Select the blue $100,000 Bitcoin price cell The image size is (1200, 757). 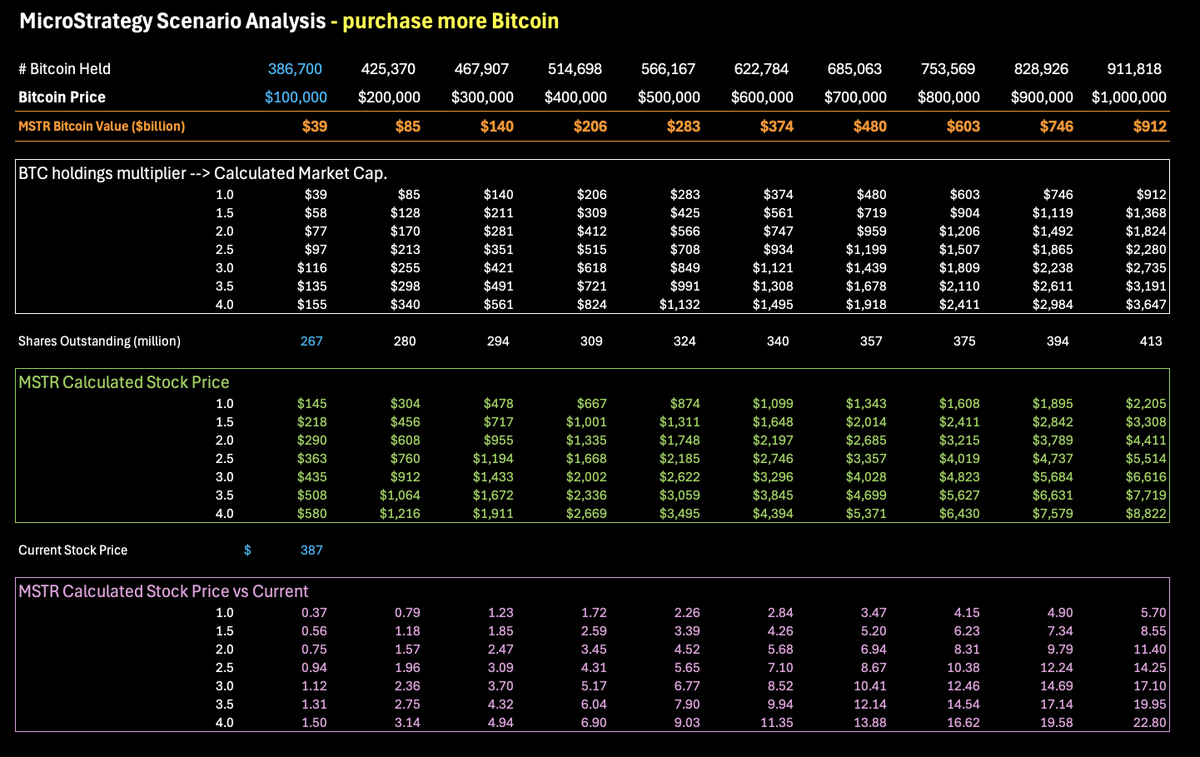pos(294,97)
